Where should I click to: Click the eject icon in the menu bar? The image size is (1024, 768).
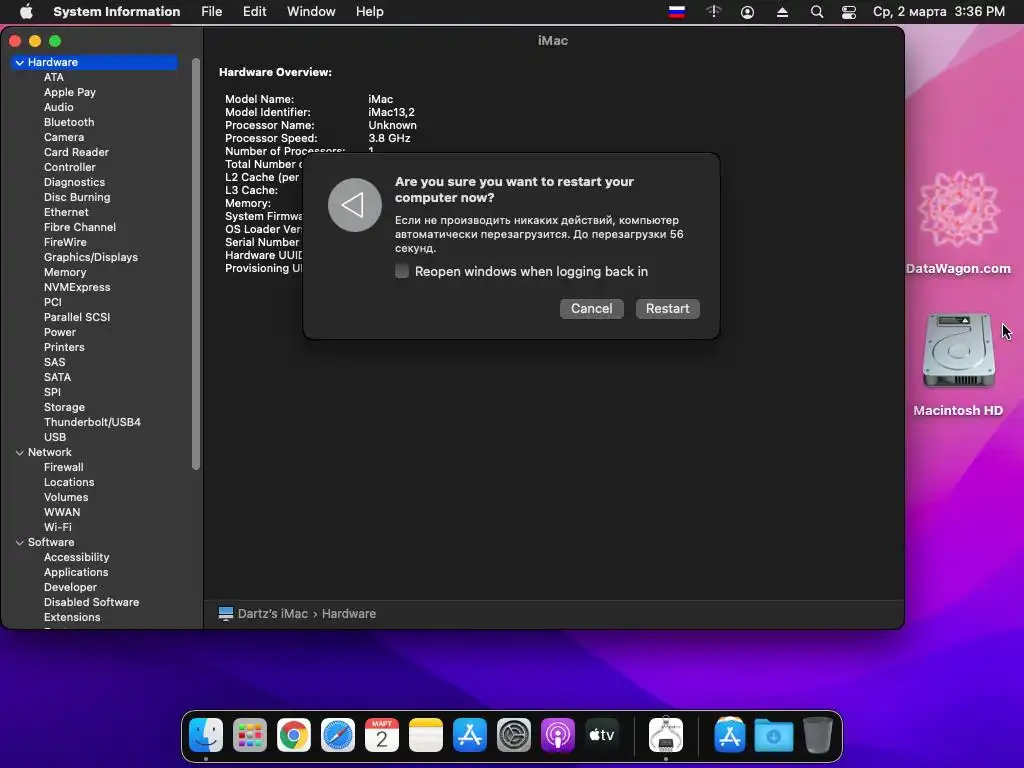(x=782, y=12)
